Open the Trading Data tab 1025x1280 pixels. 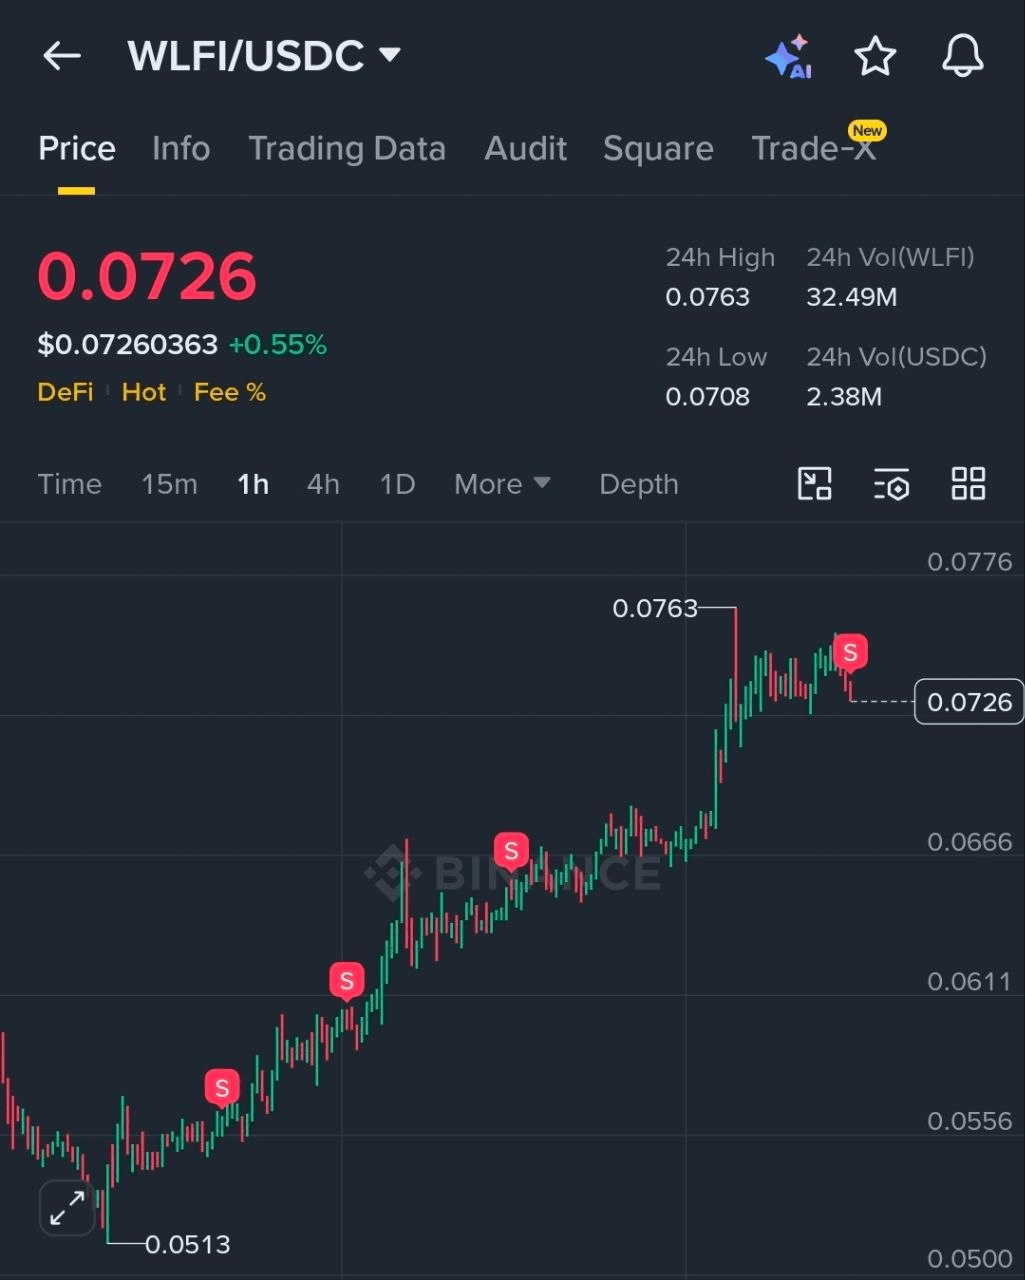347,149
